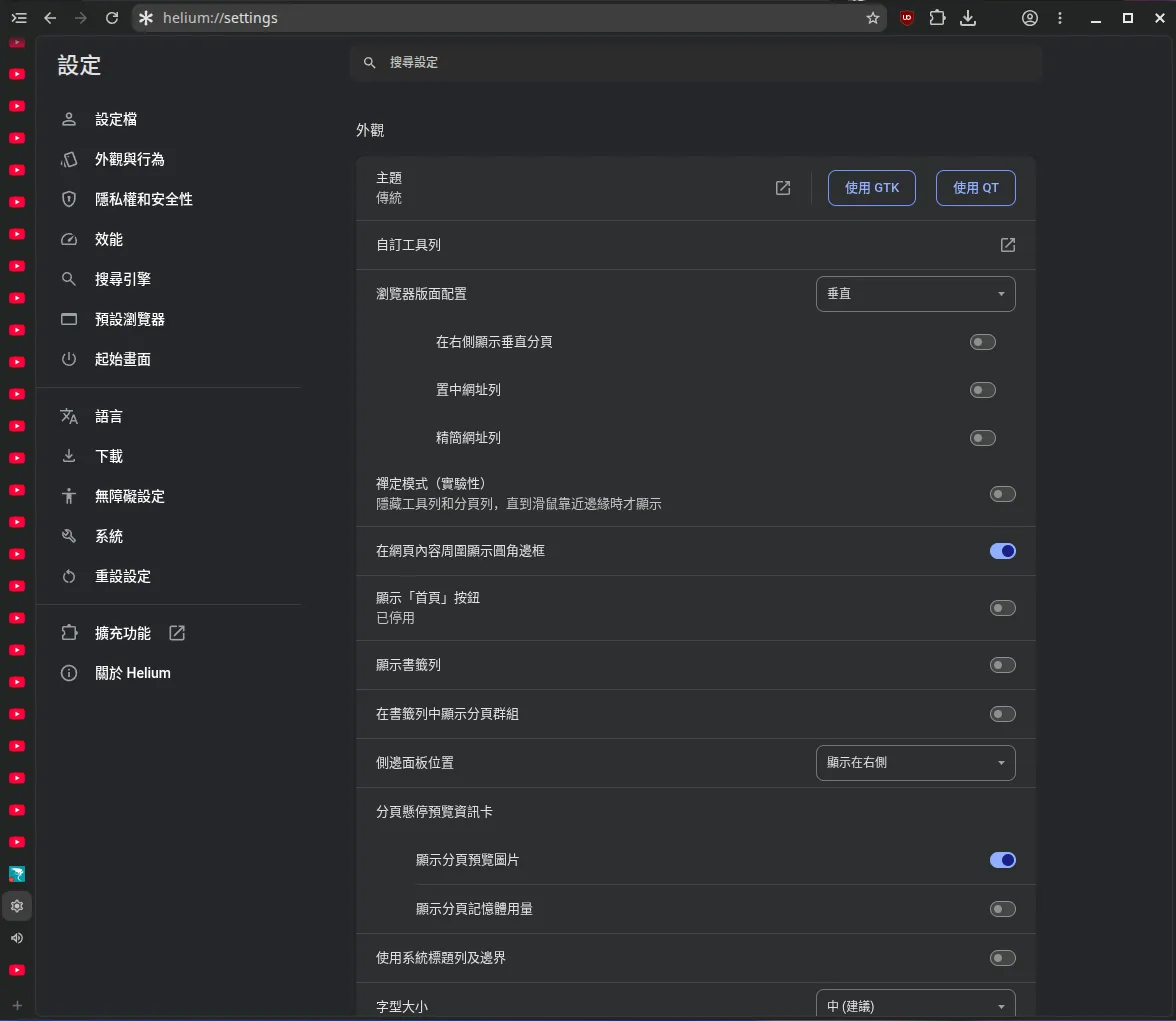Viewport: 1176px width, 1021px height.
Task: Click the 隱私權和安全性 shield icon
Action: coord(69,200)
